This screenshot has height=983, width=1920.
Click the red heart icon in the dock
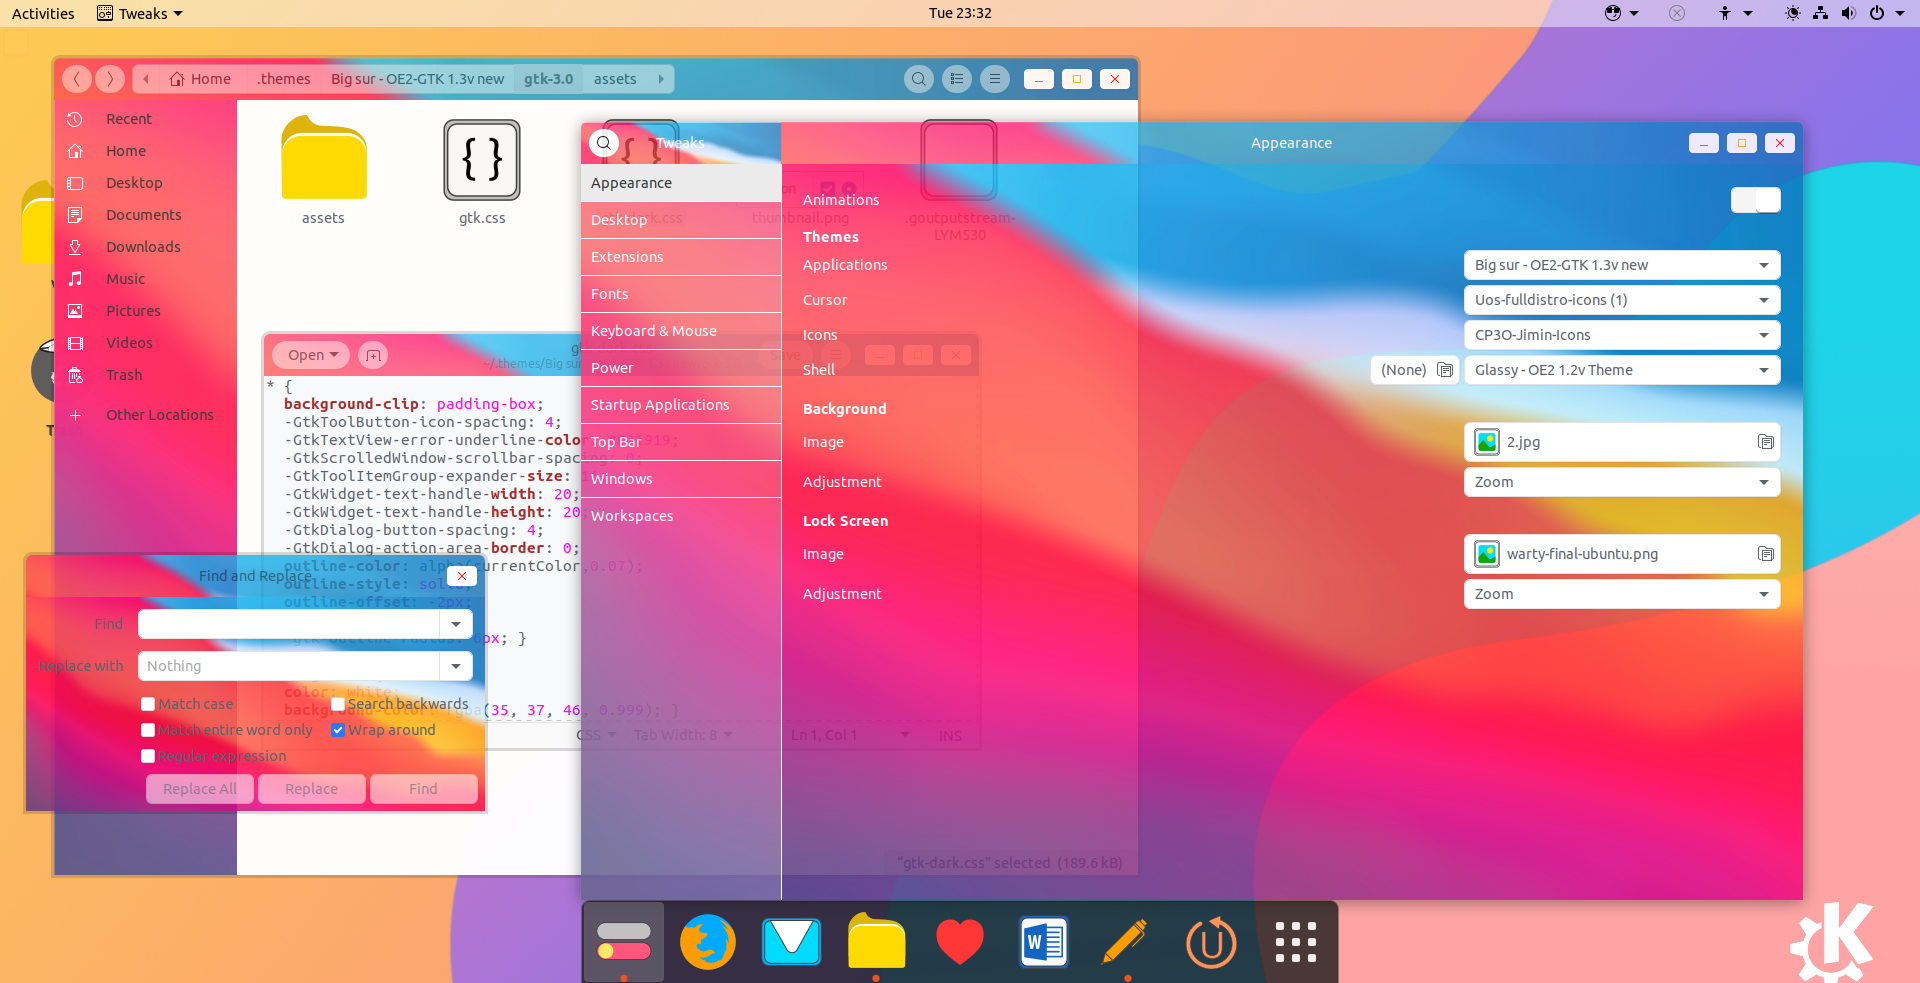click(x=960, y=943)
